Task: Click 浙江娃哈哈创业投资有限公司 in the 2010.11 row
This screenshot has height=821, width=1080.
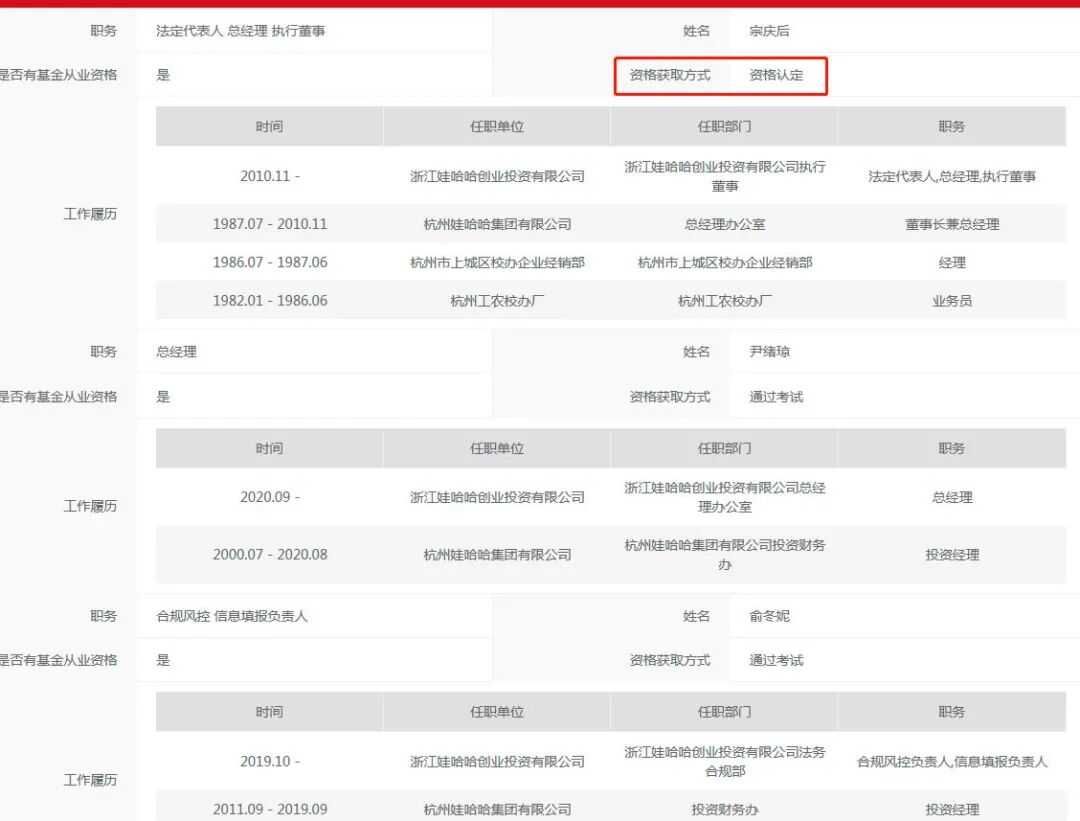Action: 497,176
